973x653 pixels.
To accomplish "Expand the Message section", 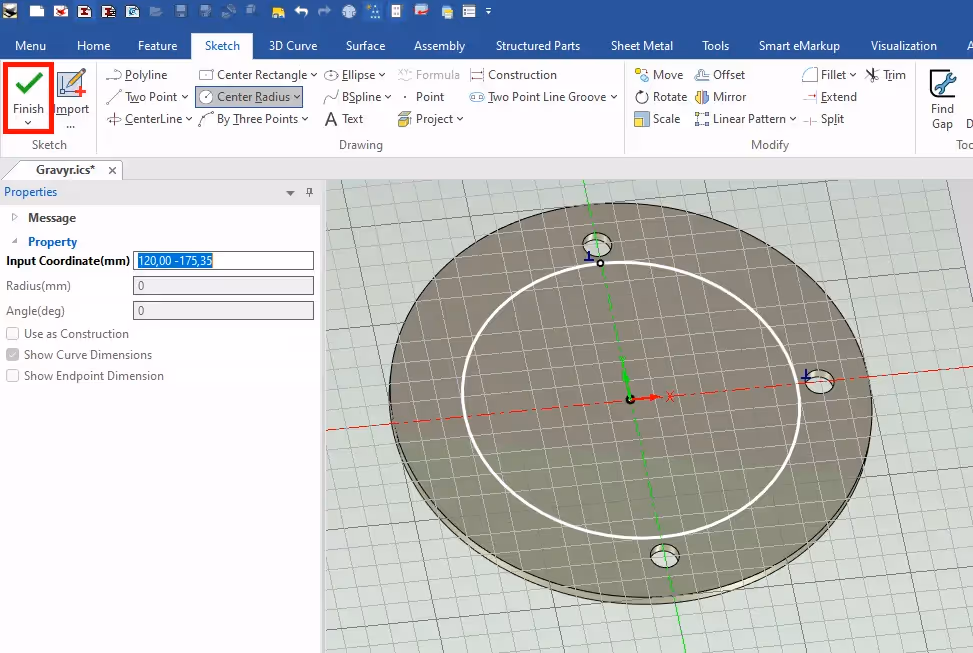I will 14,218.
